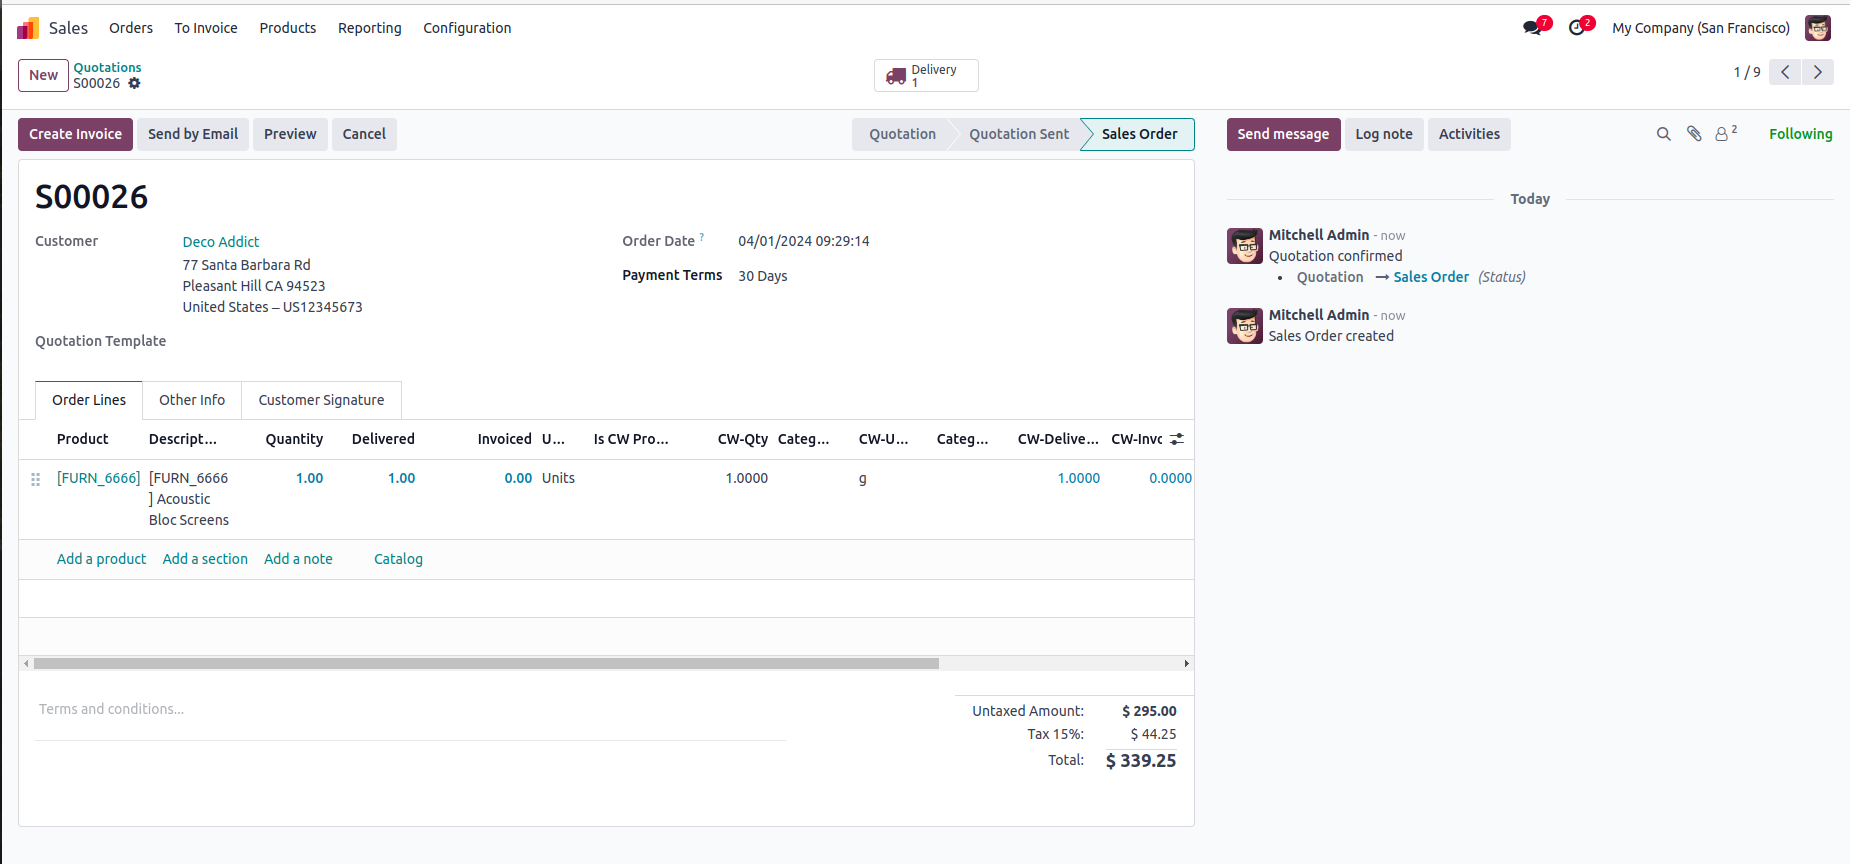Attach files with the paperclip icon
Screen dimensions: 1850x864
click(x=1694, y=134)
